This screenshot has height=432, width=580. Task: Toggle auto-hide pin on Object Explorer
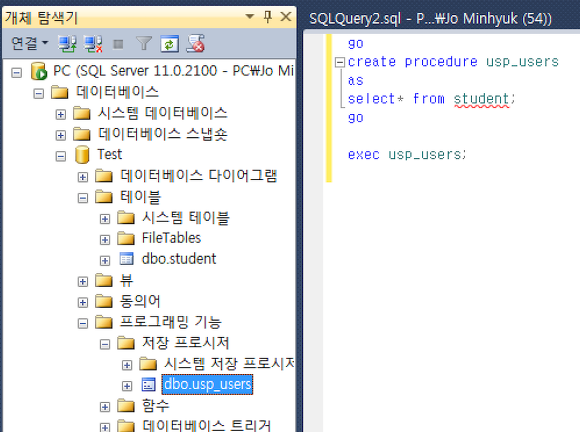(268, 16)
